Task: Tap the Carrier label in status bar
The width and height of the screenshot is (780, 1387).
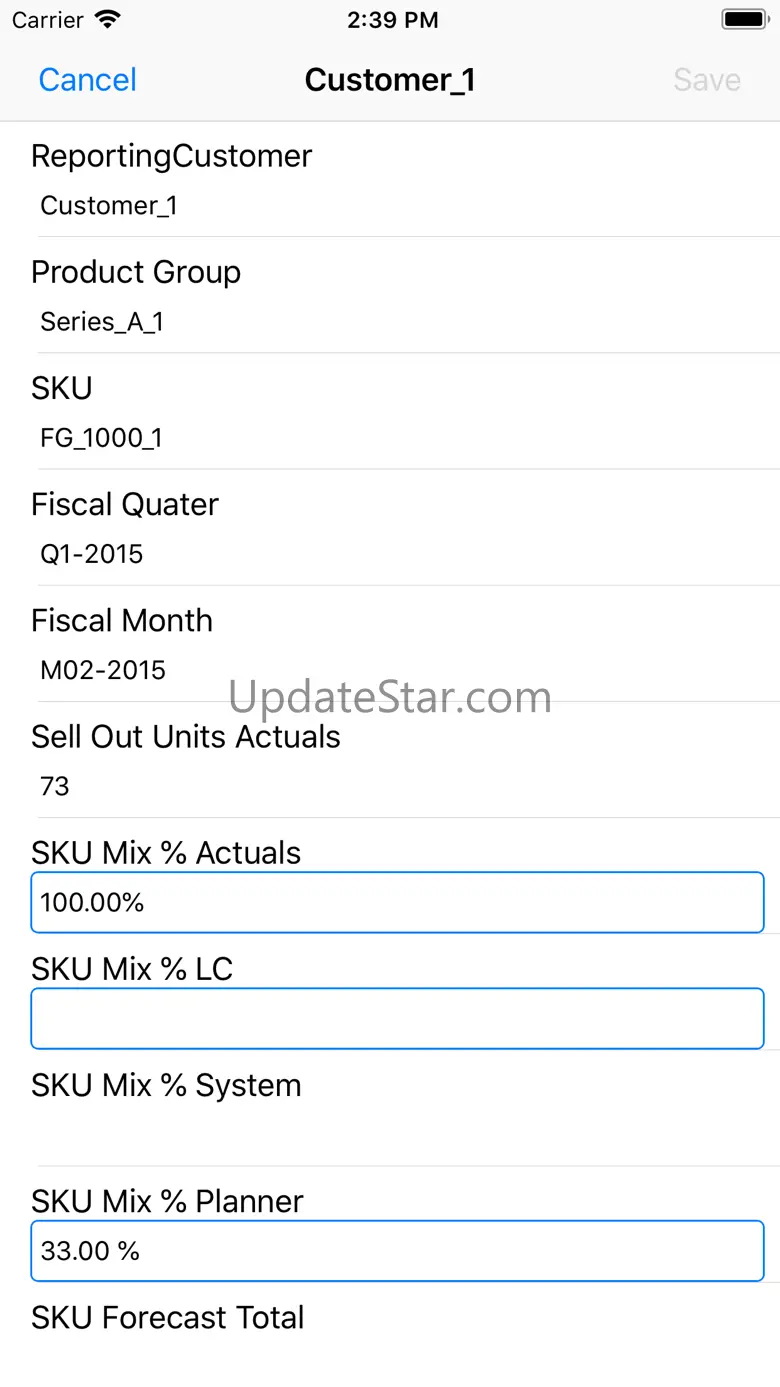Action: click(x=47, y=20)
